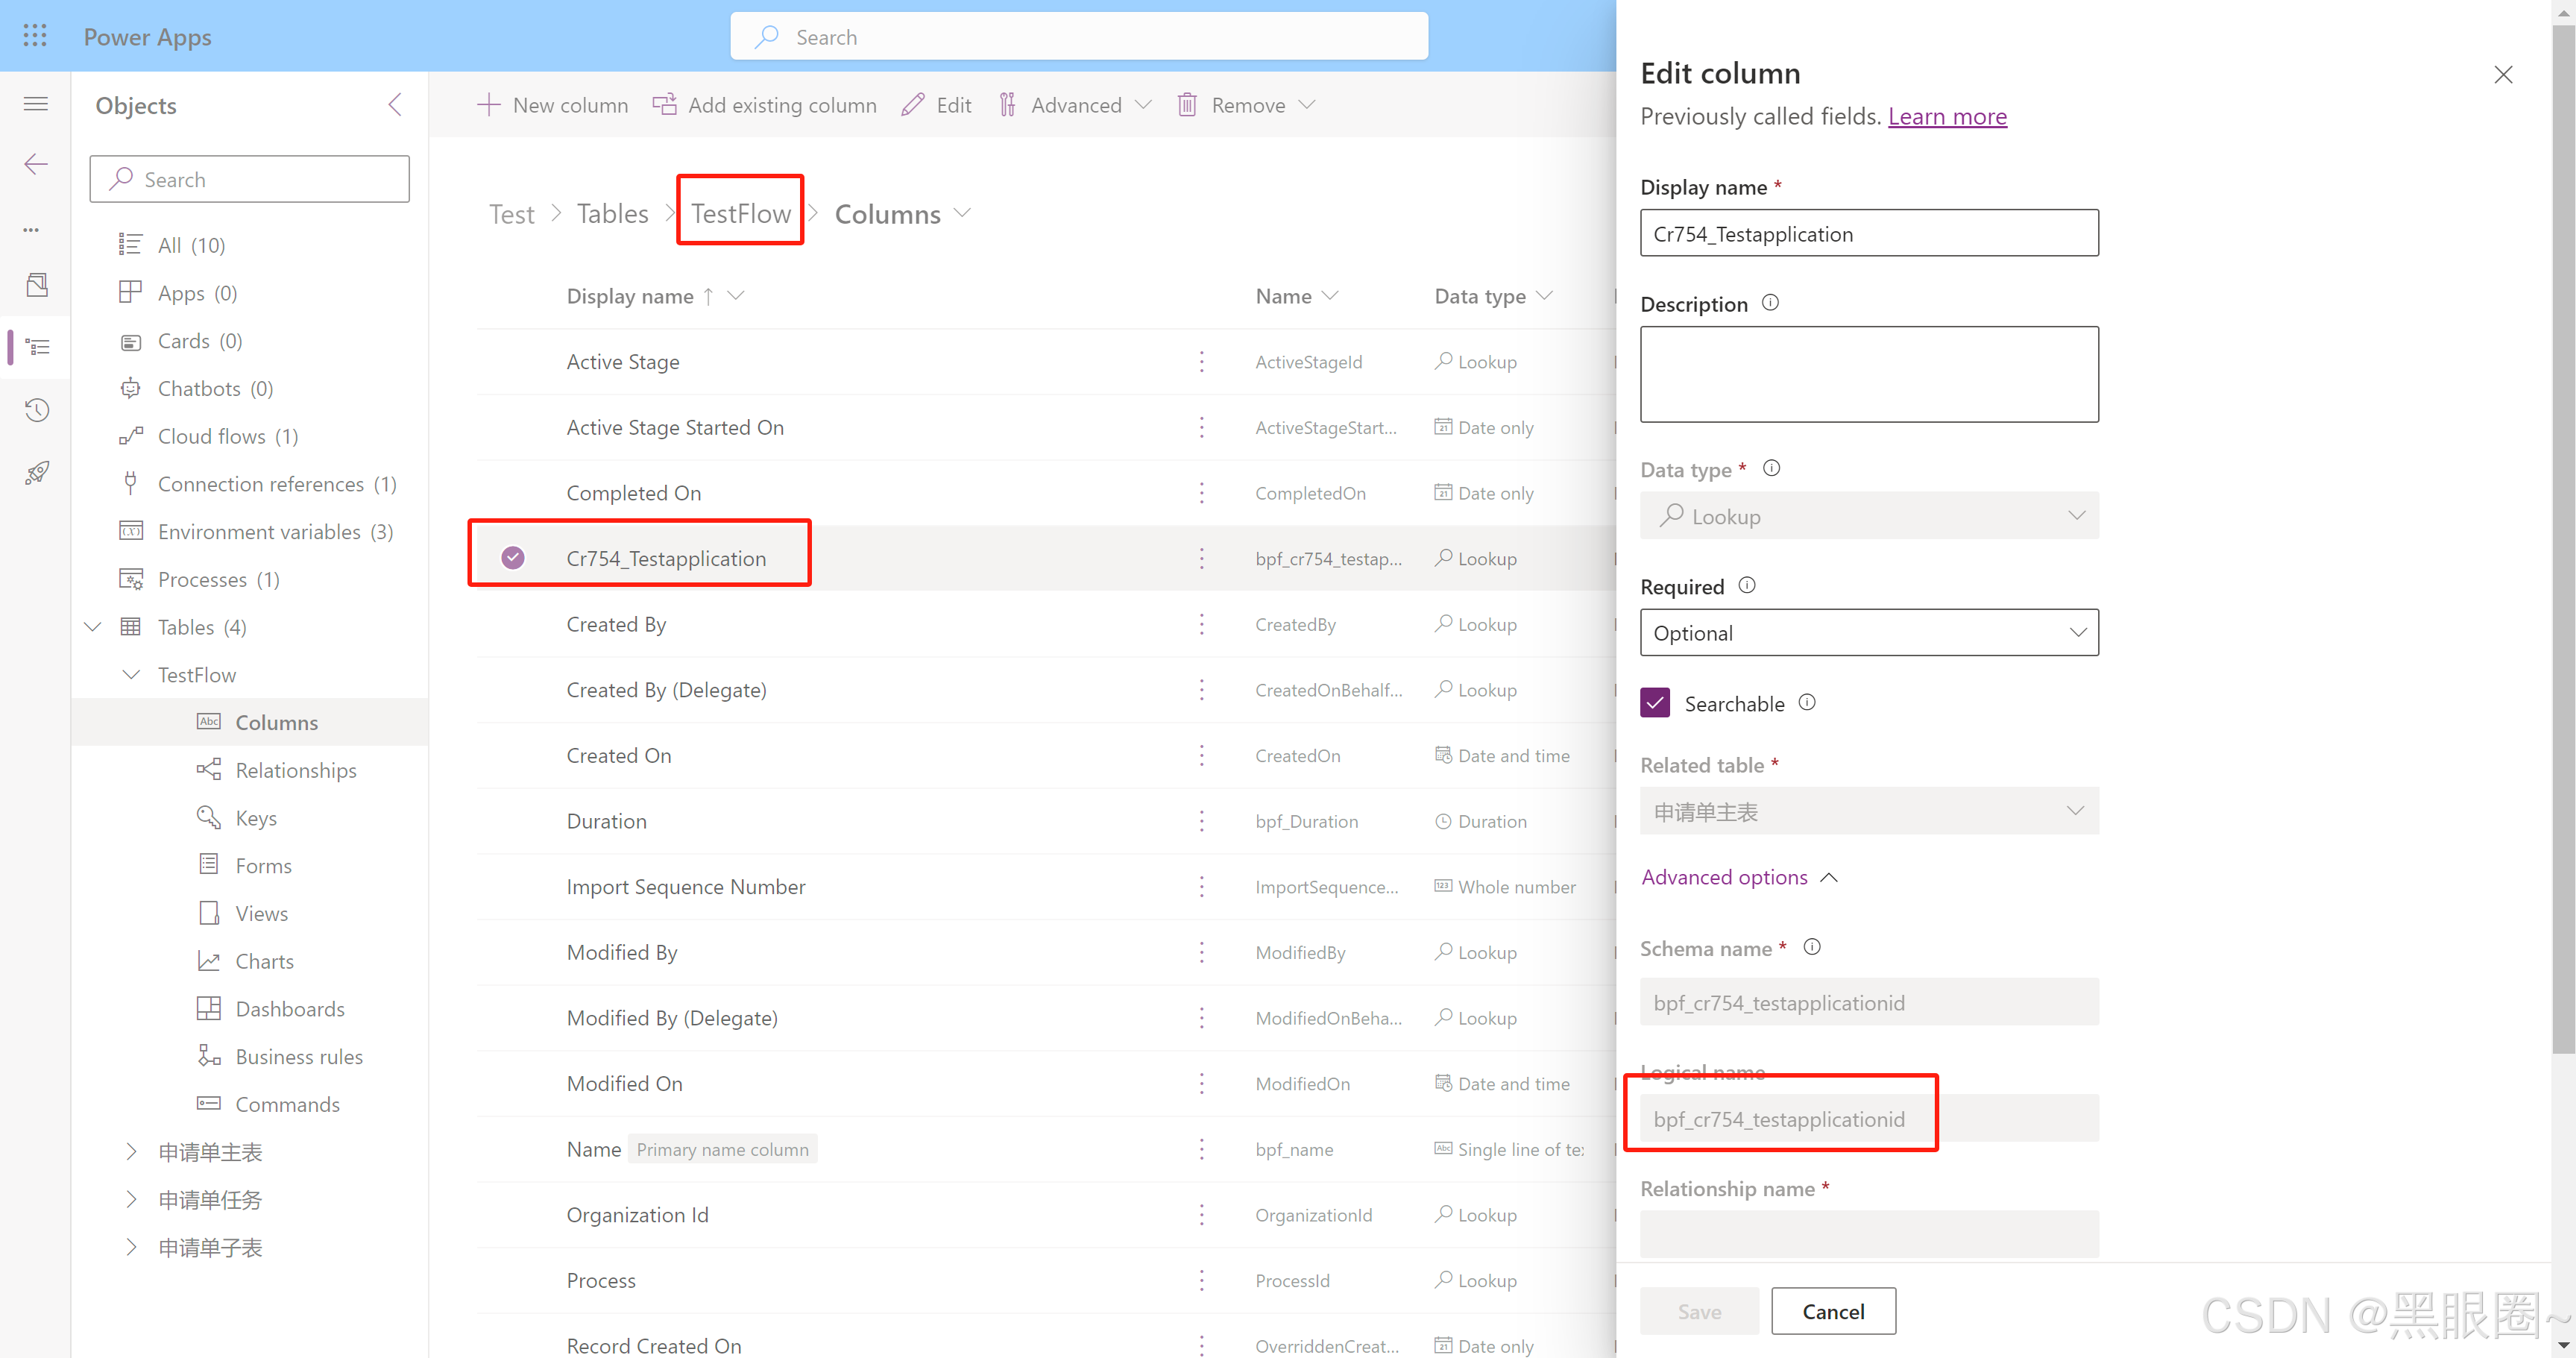Viewport: 2576px width, 1358px height.
Task: Uncheck the Searchable checkbox
Action: coord(1655,702)
